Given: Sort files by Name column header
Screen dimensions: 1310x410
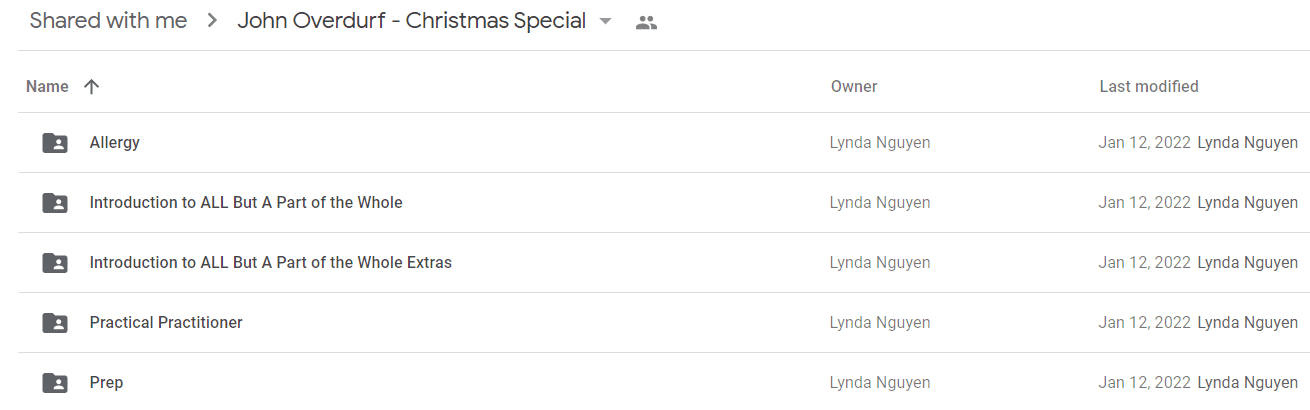Looking at the screenshot, I should pos(47,87).
